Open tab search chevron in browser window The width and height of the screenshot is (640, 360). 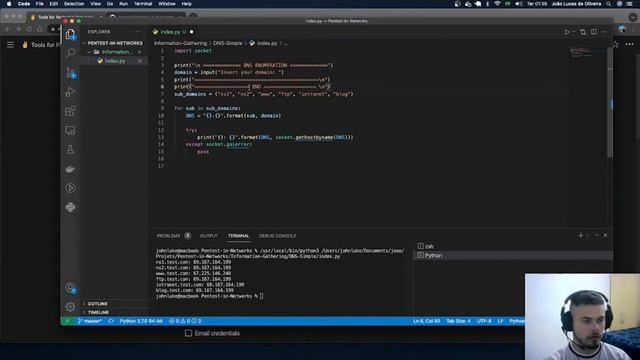633,17
